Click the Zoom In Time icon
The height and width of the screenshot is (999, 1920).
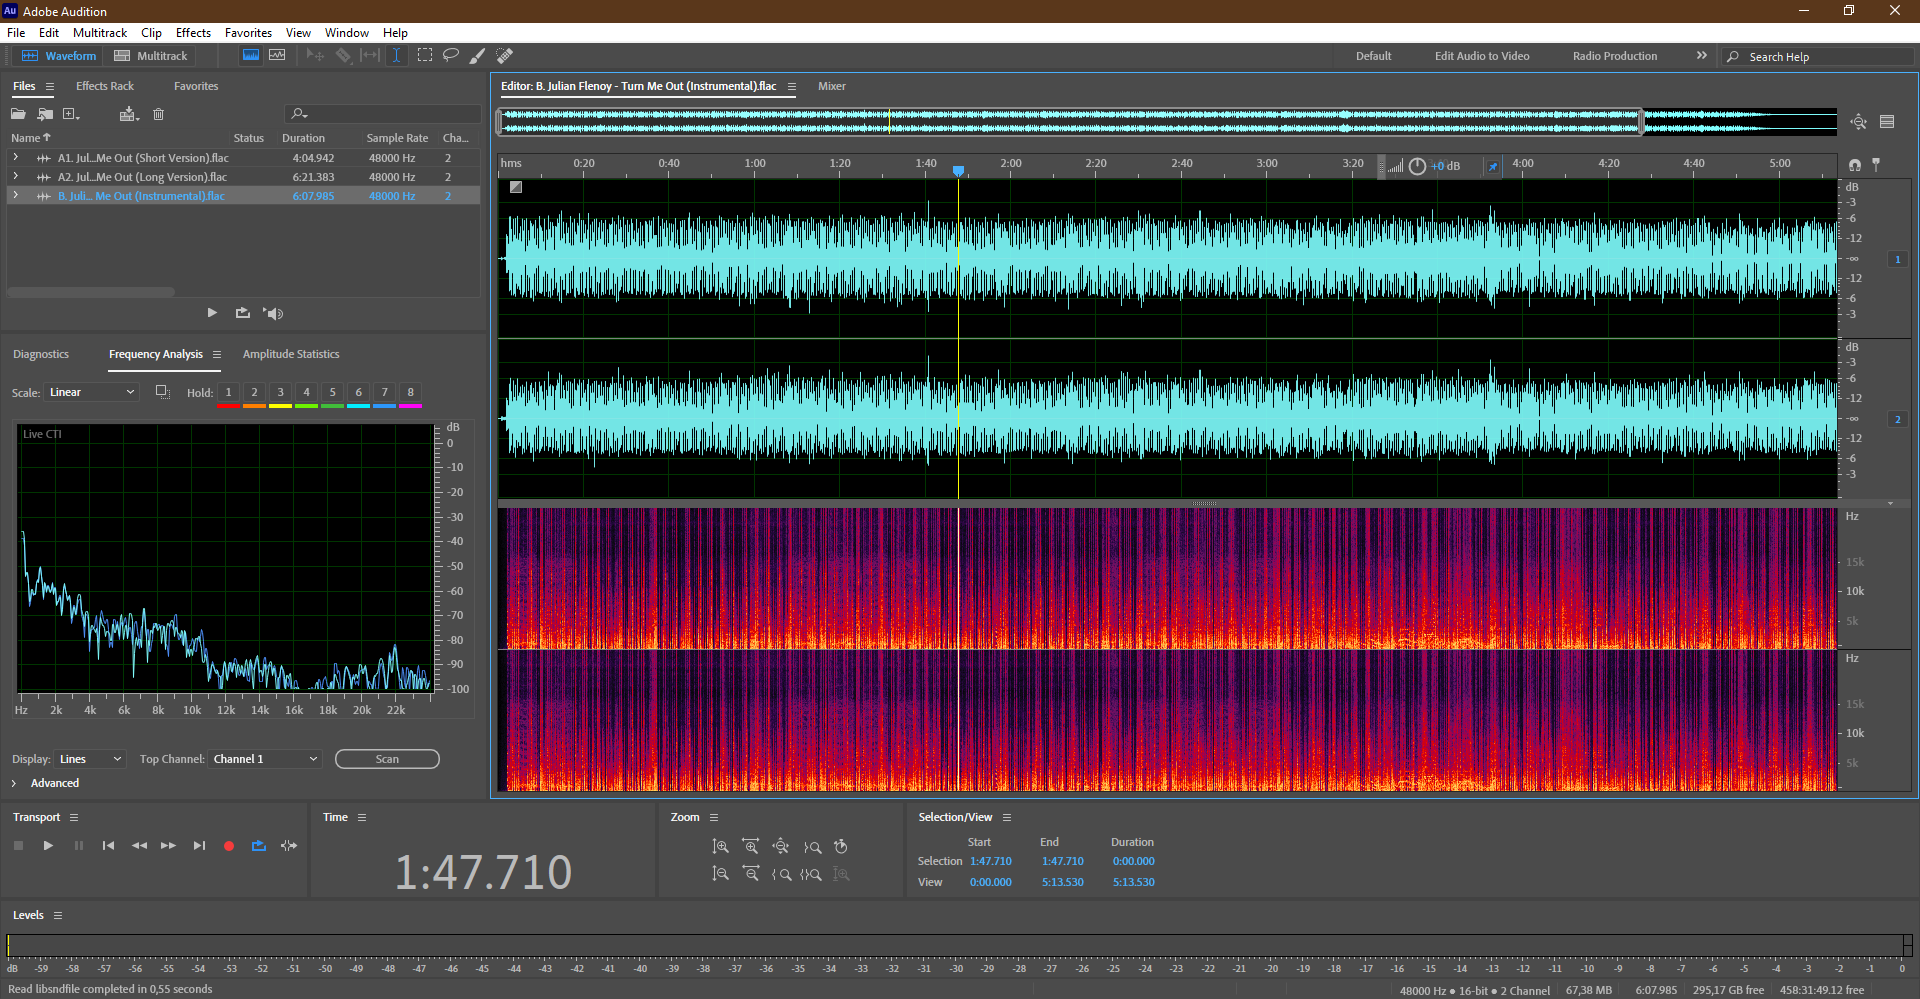tap(750, 847)
